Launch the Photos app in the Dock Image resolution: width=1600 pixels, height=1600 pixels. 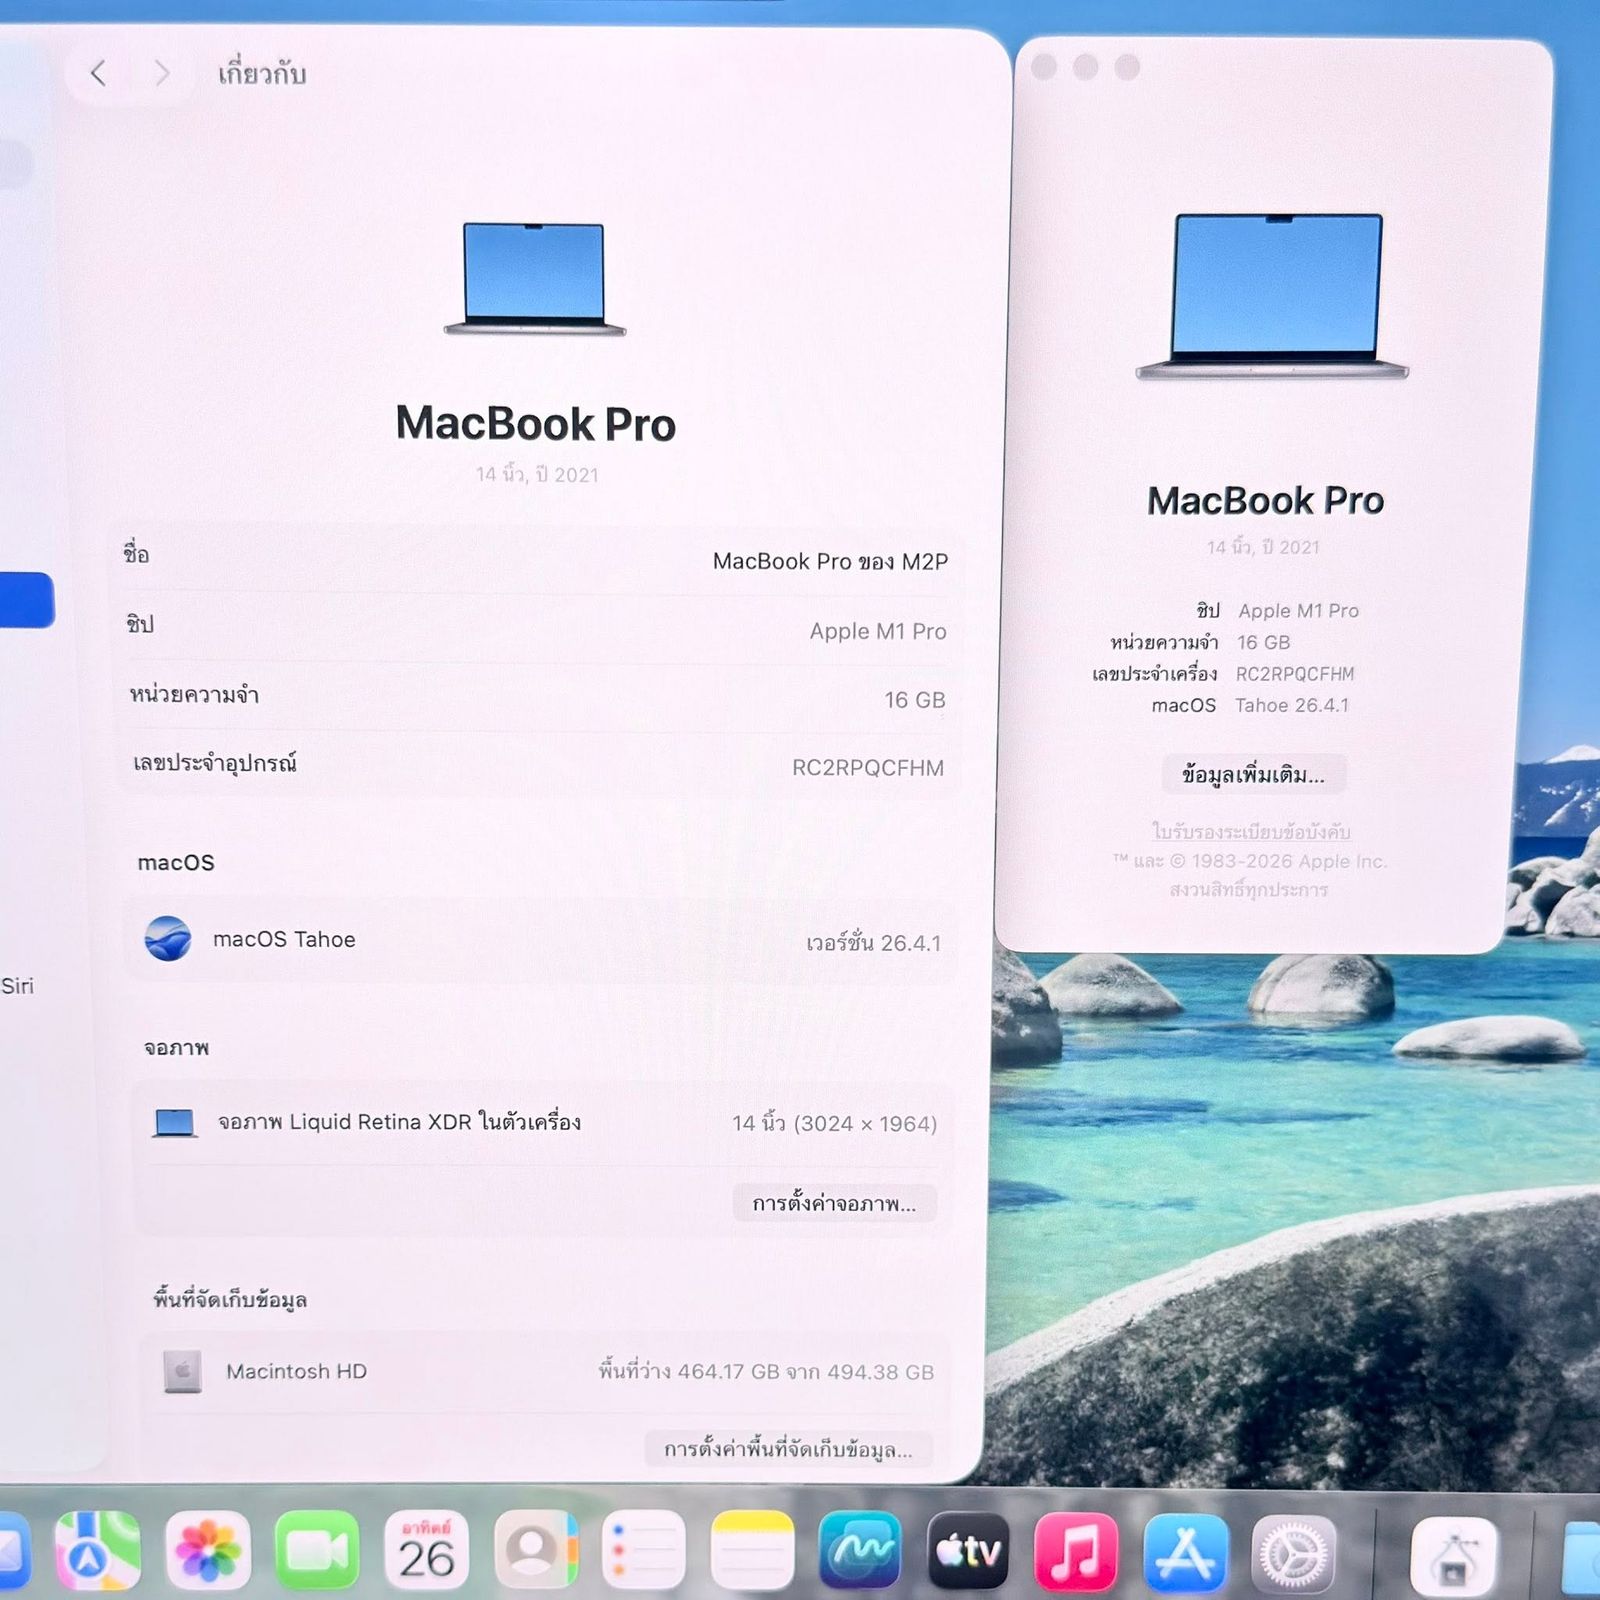pyautogui.click(x=207, y=1551)
